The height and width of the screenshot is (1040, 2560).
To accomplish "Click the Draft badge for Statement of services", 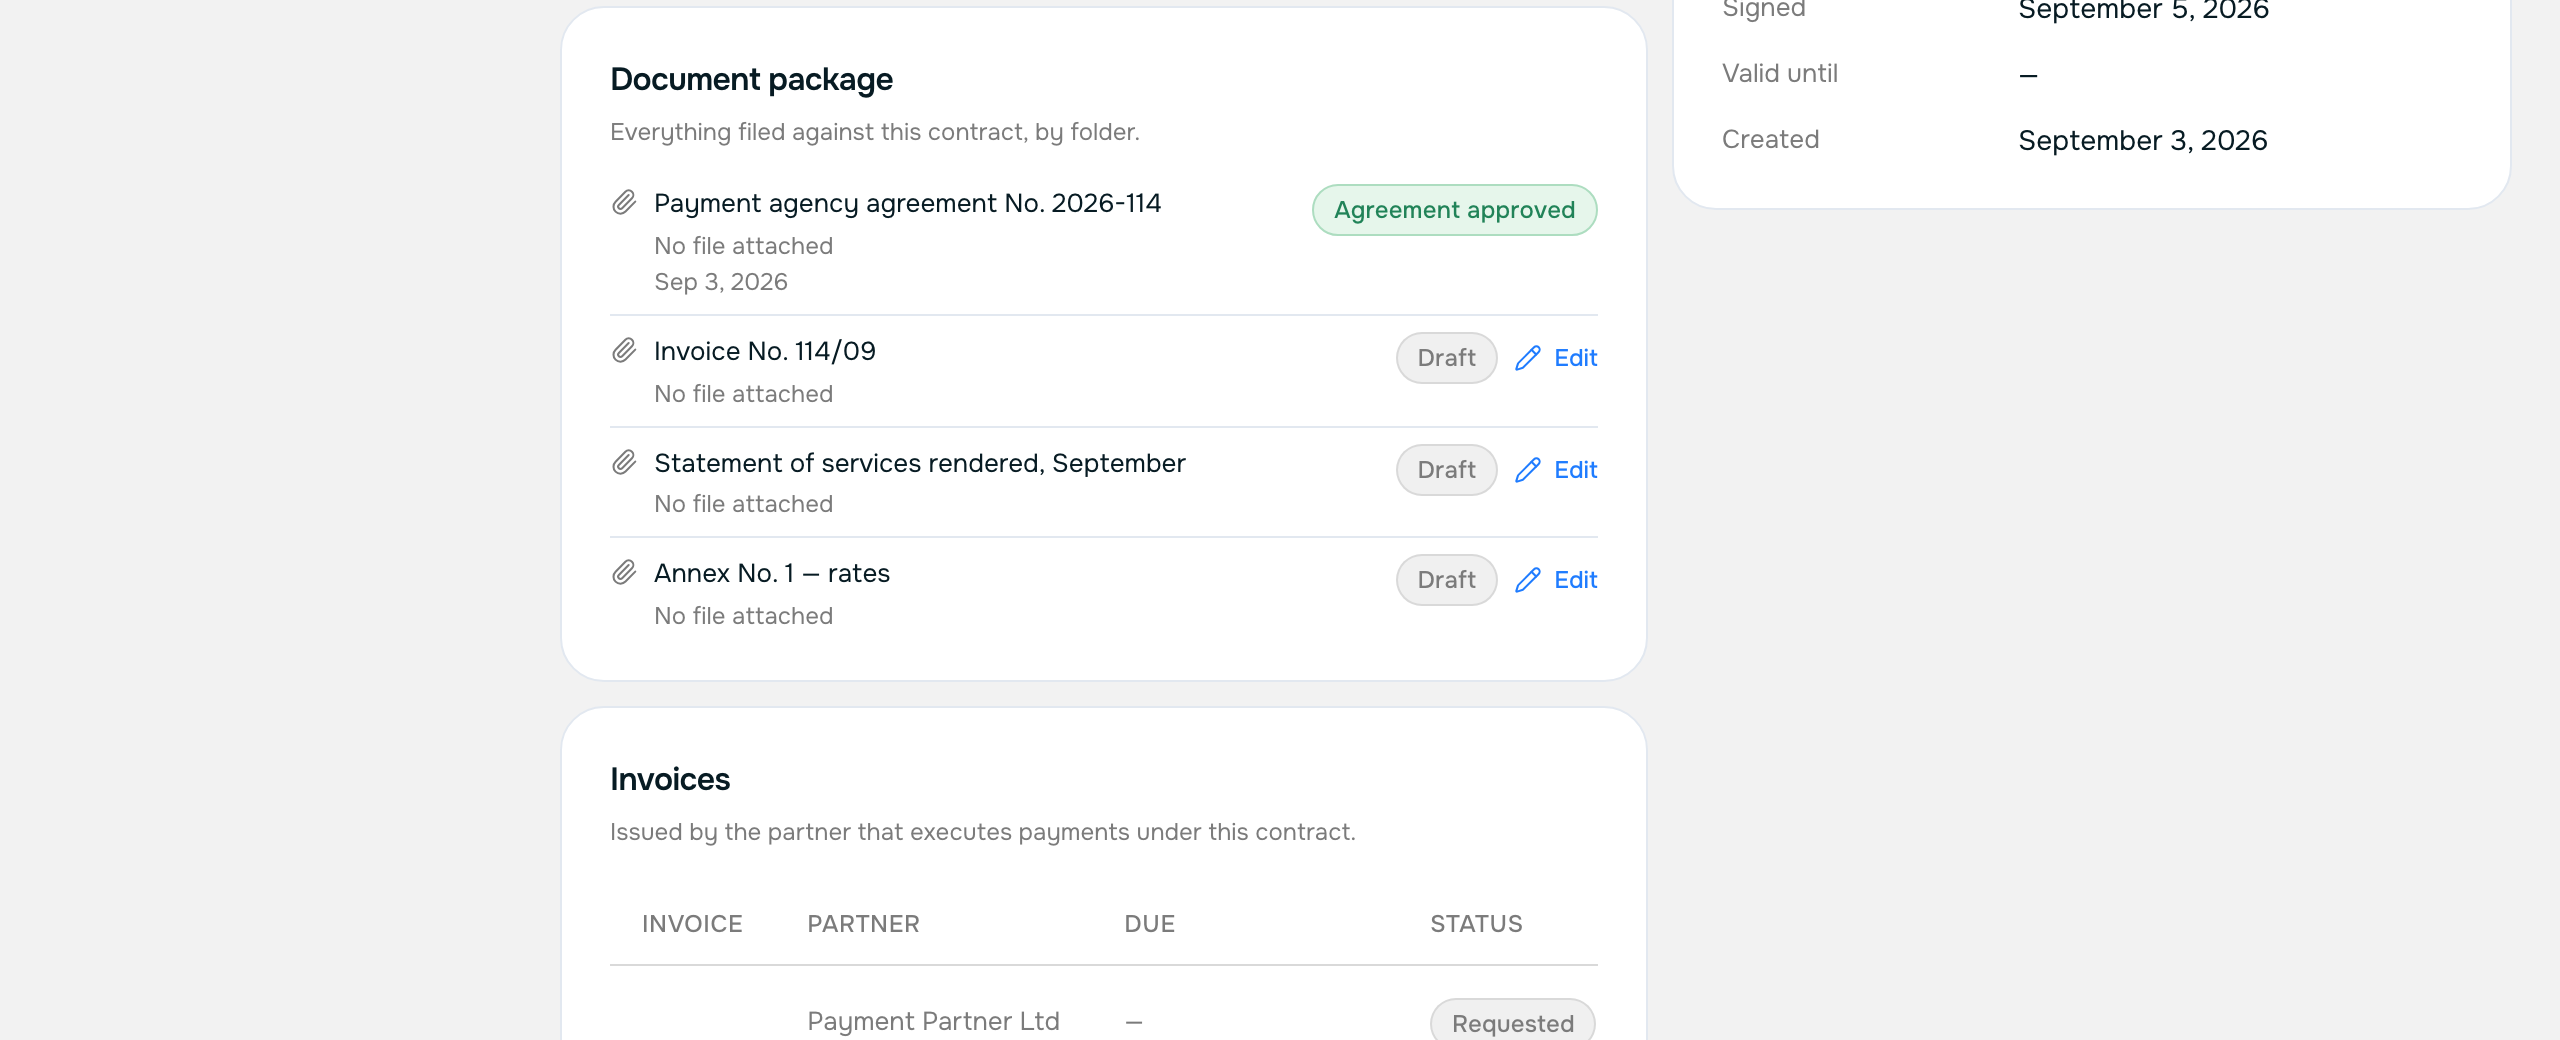I will click(1446, 470).
